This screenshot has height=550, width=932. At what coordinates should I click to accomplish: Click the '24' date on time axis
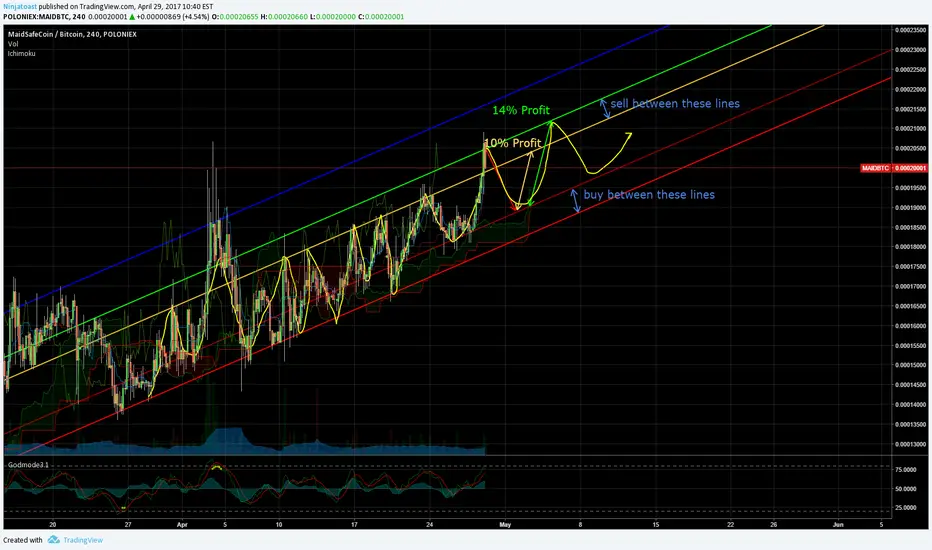coord(430,524)
